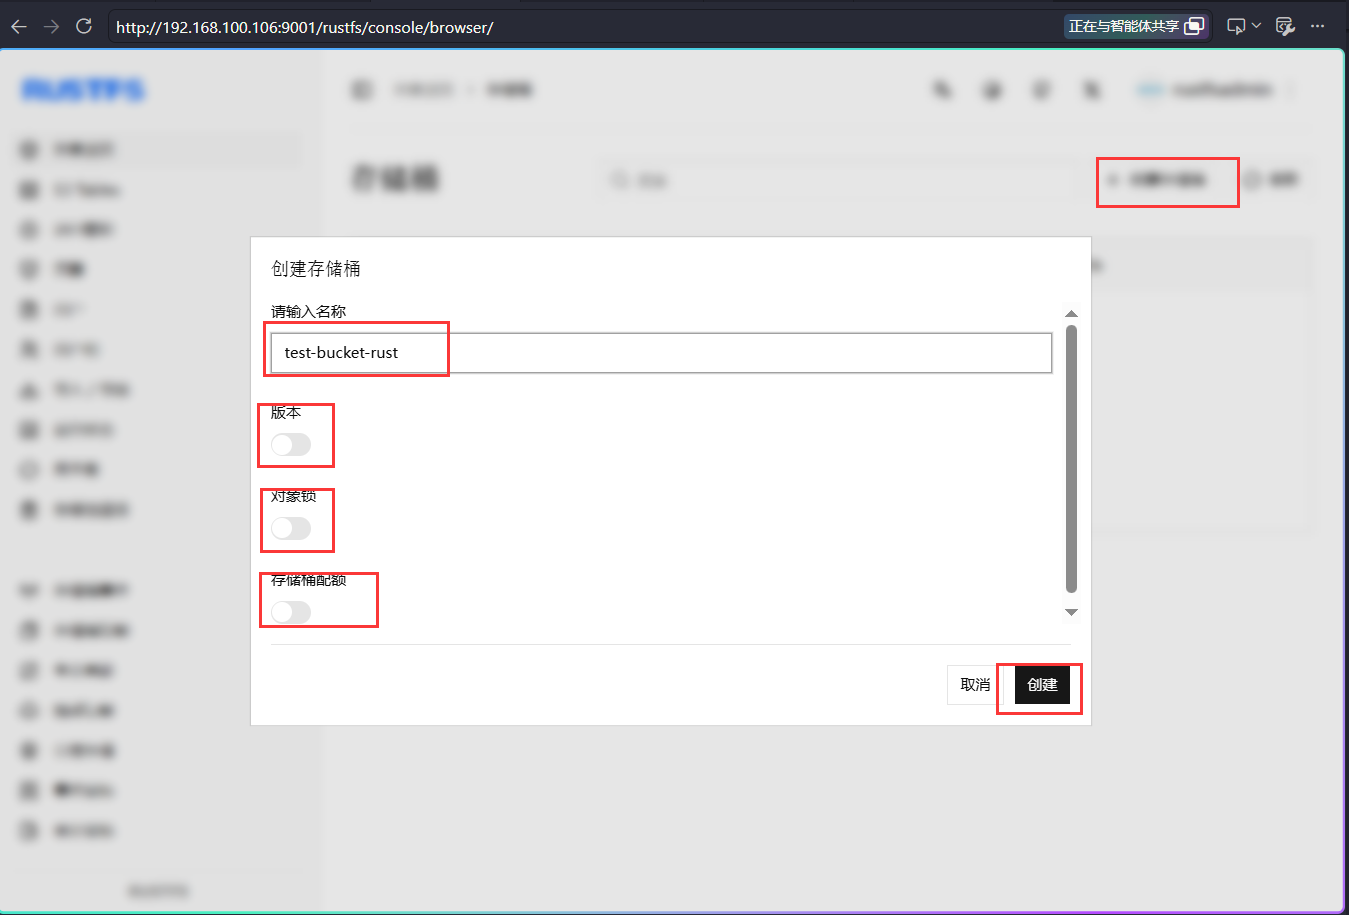Open the developer tools wrench icon
1349x915 pixels.
tap(1285, 27)
